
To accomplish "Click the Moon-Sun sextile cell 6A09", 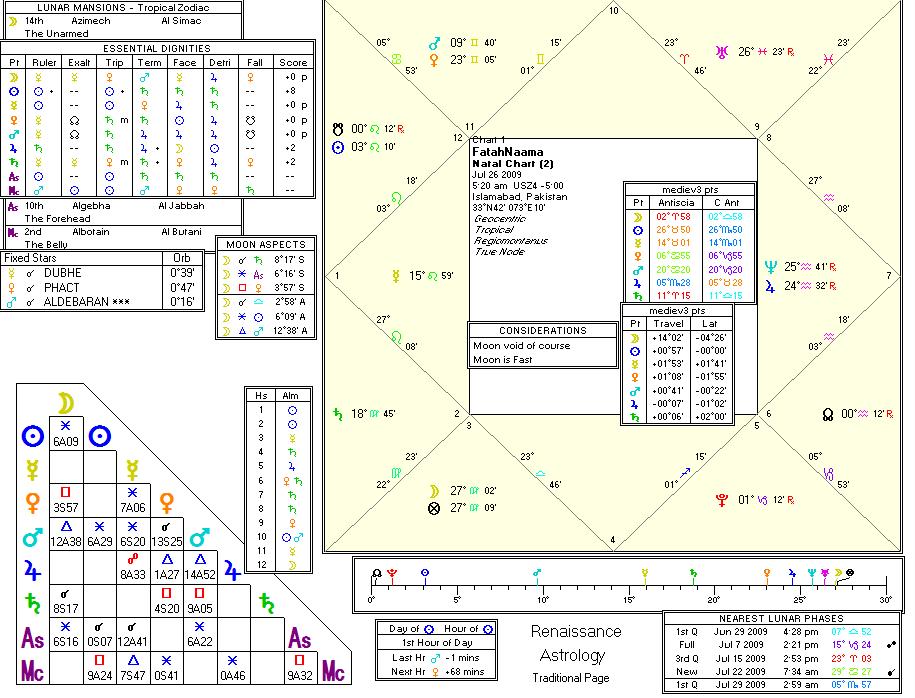I will click(x=66, y=434).
